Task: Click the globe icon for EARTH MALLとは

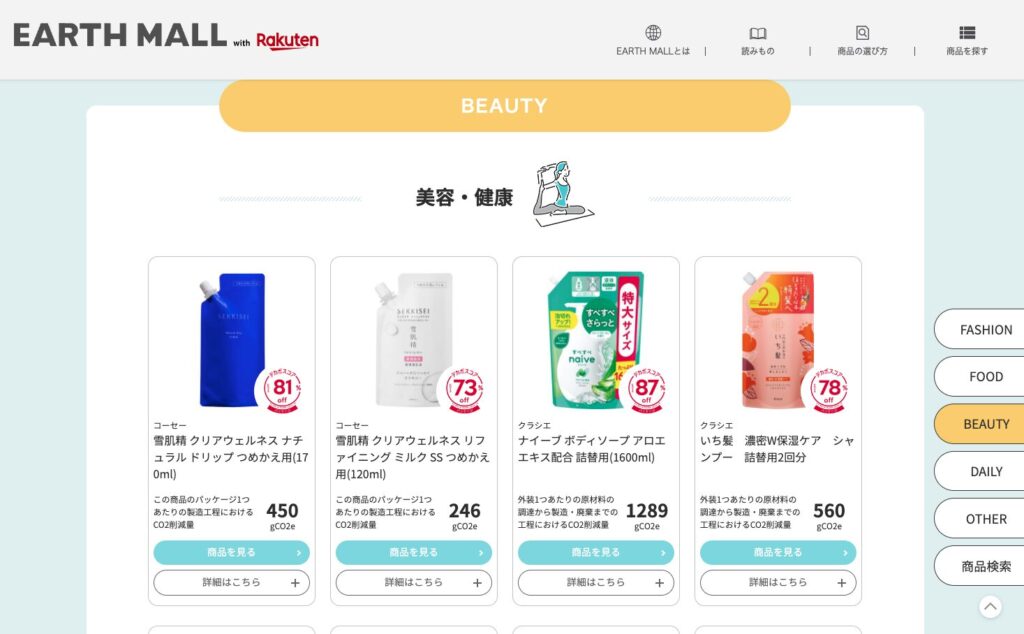Action: pyautogui.click(x=653, y=33)
